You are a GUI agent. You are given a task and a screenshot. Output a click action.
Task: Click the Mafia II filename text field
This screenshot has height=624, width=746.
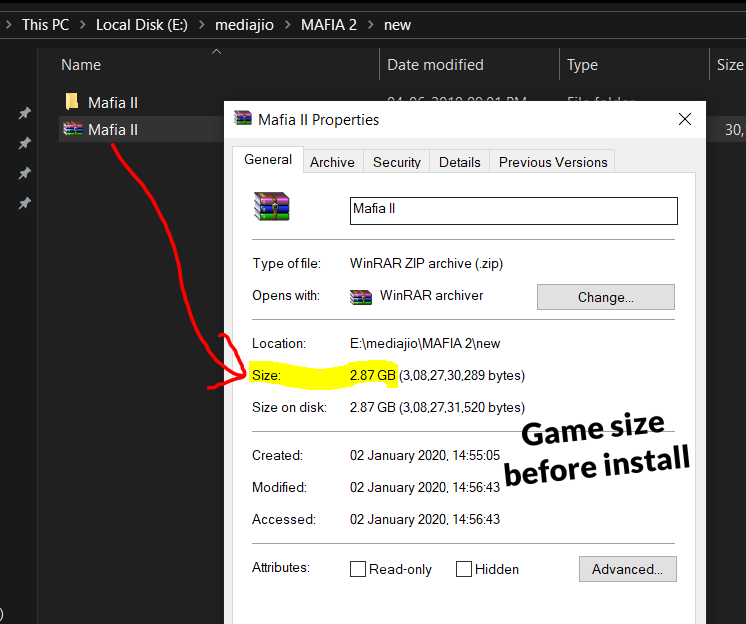pos(513,210)
